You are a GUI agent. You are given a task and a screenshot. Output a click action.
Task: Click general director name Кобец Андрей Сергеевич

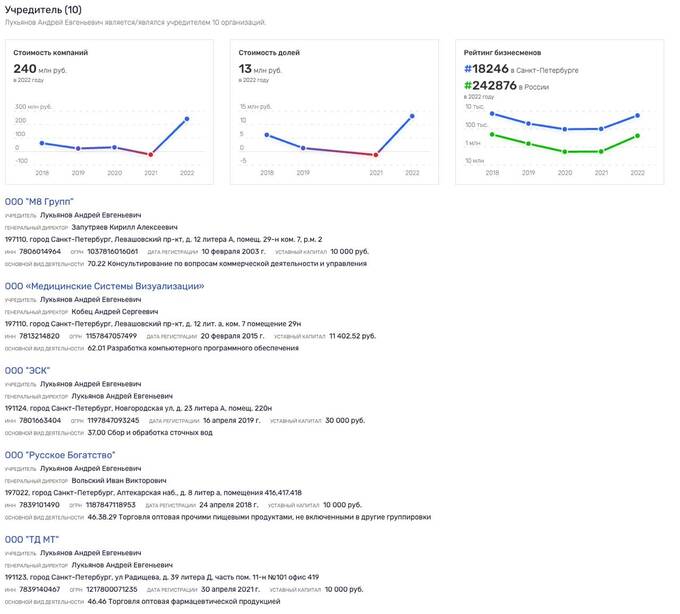pyautogui.click(x=115, y=312)
